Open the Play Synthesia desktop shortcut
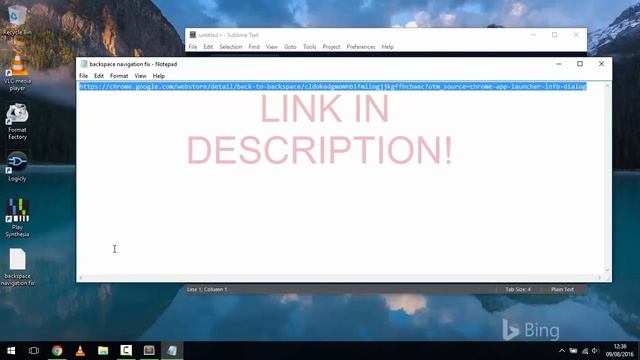The image size is (640, 360). click(17, 218)
